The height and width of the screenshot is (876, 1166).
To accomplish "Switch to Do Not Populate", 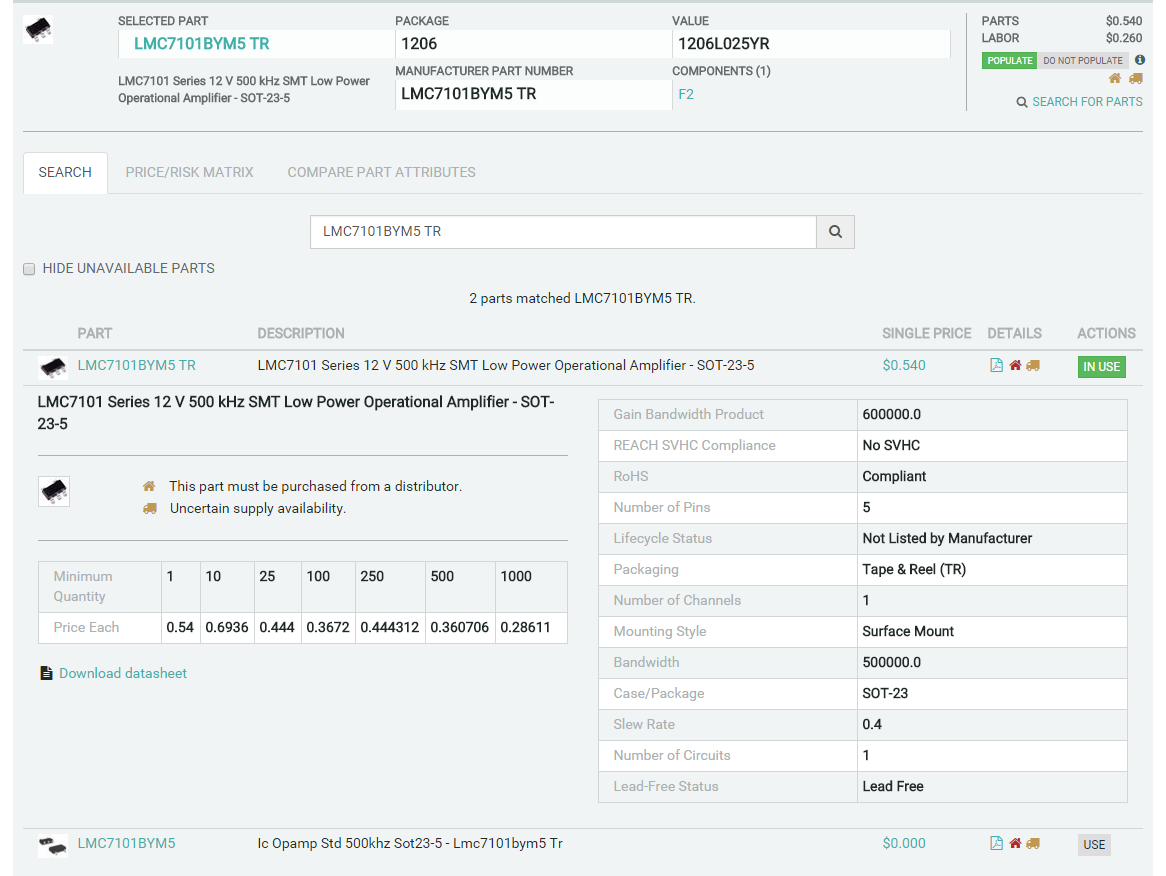I will (1083, 61).
